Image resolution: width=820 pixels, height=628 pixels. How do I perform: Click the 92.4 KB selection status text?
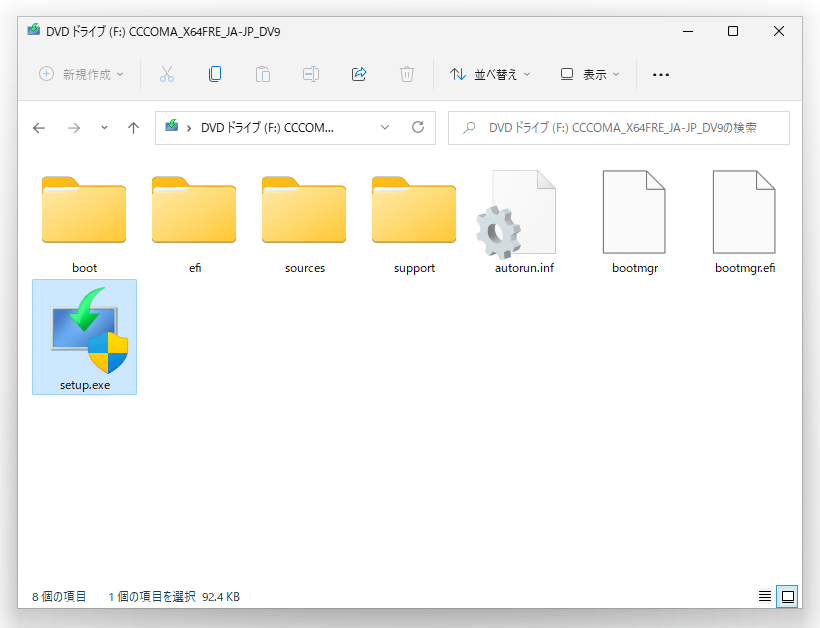click(221, 597)
